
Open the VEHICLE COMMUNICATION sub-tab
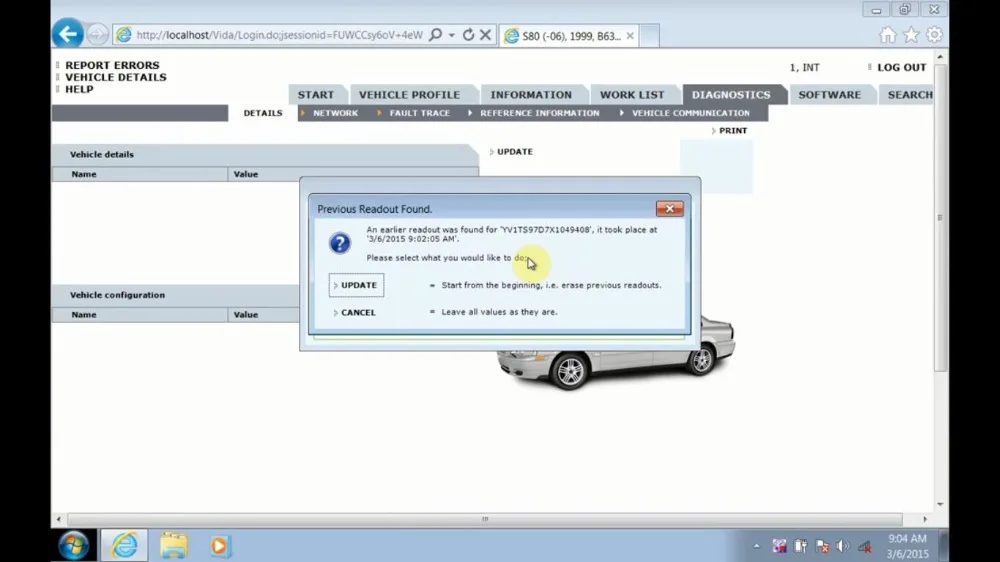(x=691, y=113)
